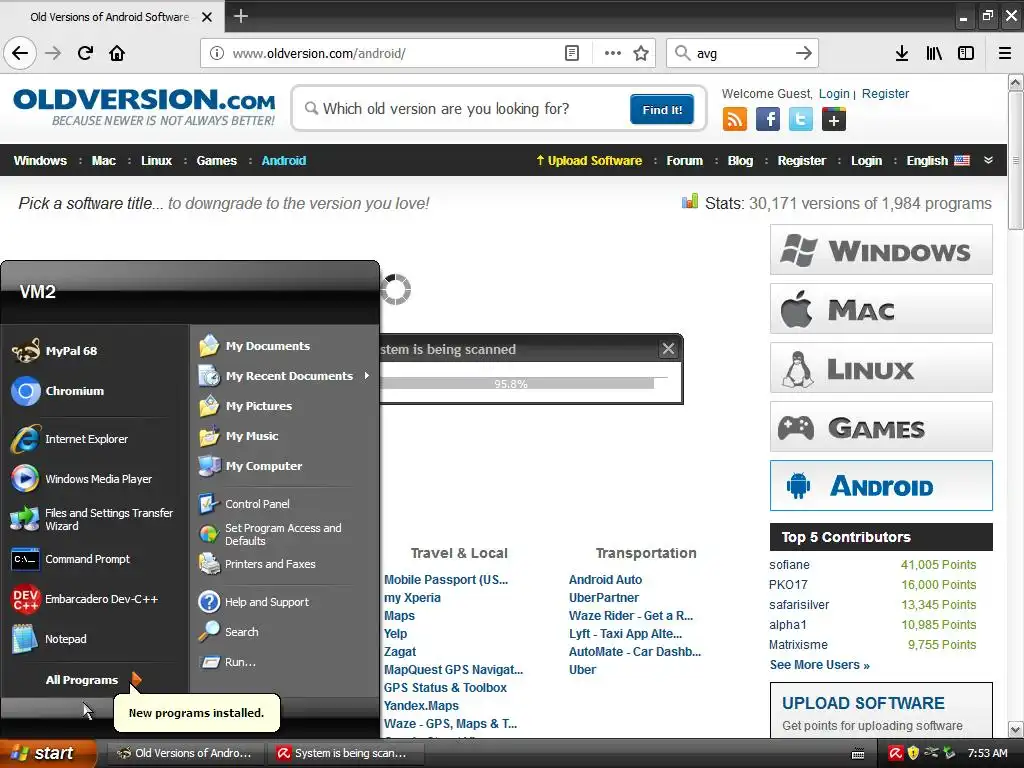Go back in browser history
Viewport: 1024px width, 768px height.
20,53
